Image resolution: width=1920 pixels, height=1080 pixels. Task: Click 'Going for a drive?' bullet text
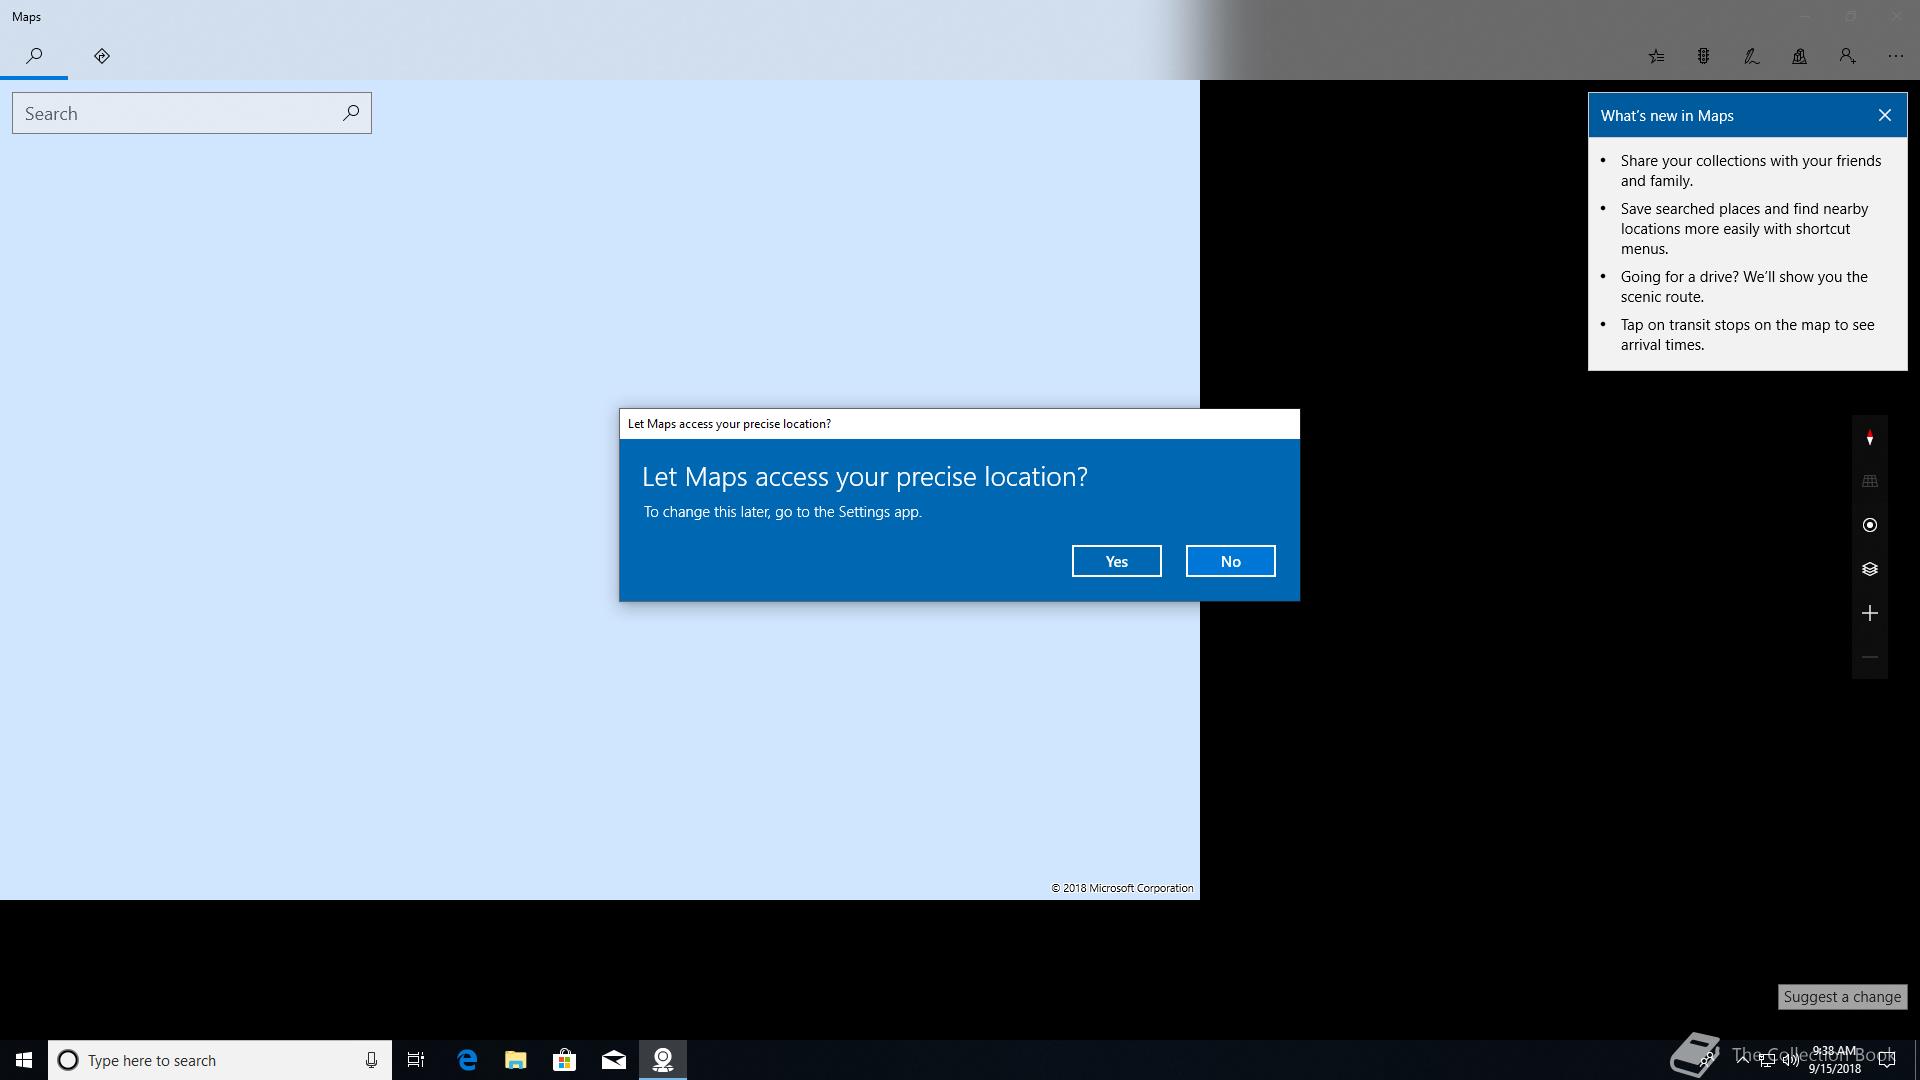pos(1744,287)
